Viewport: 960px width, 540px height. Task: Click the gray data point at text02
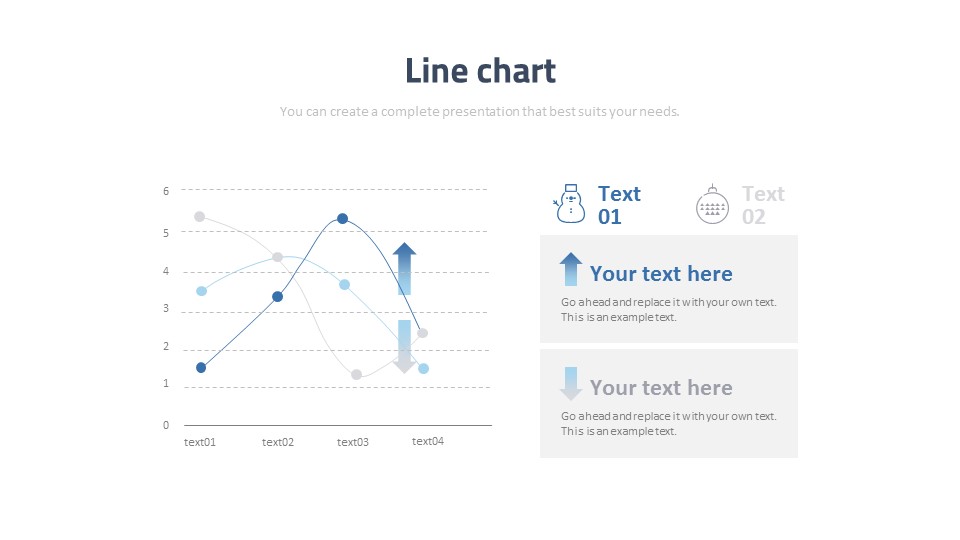point(277,257)
